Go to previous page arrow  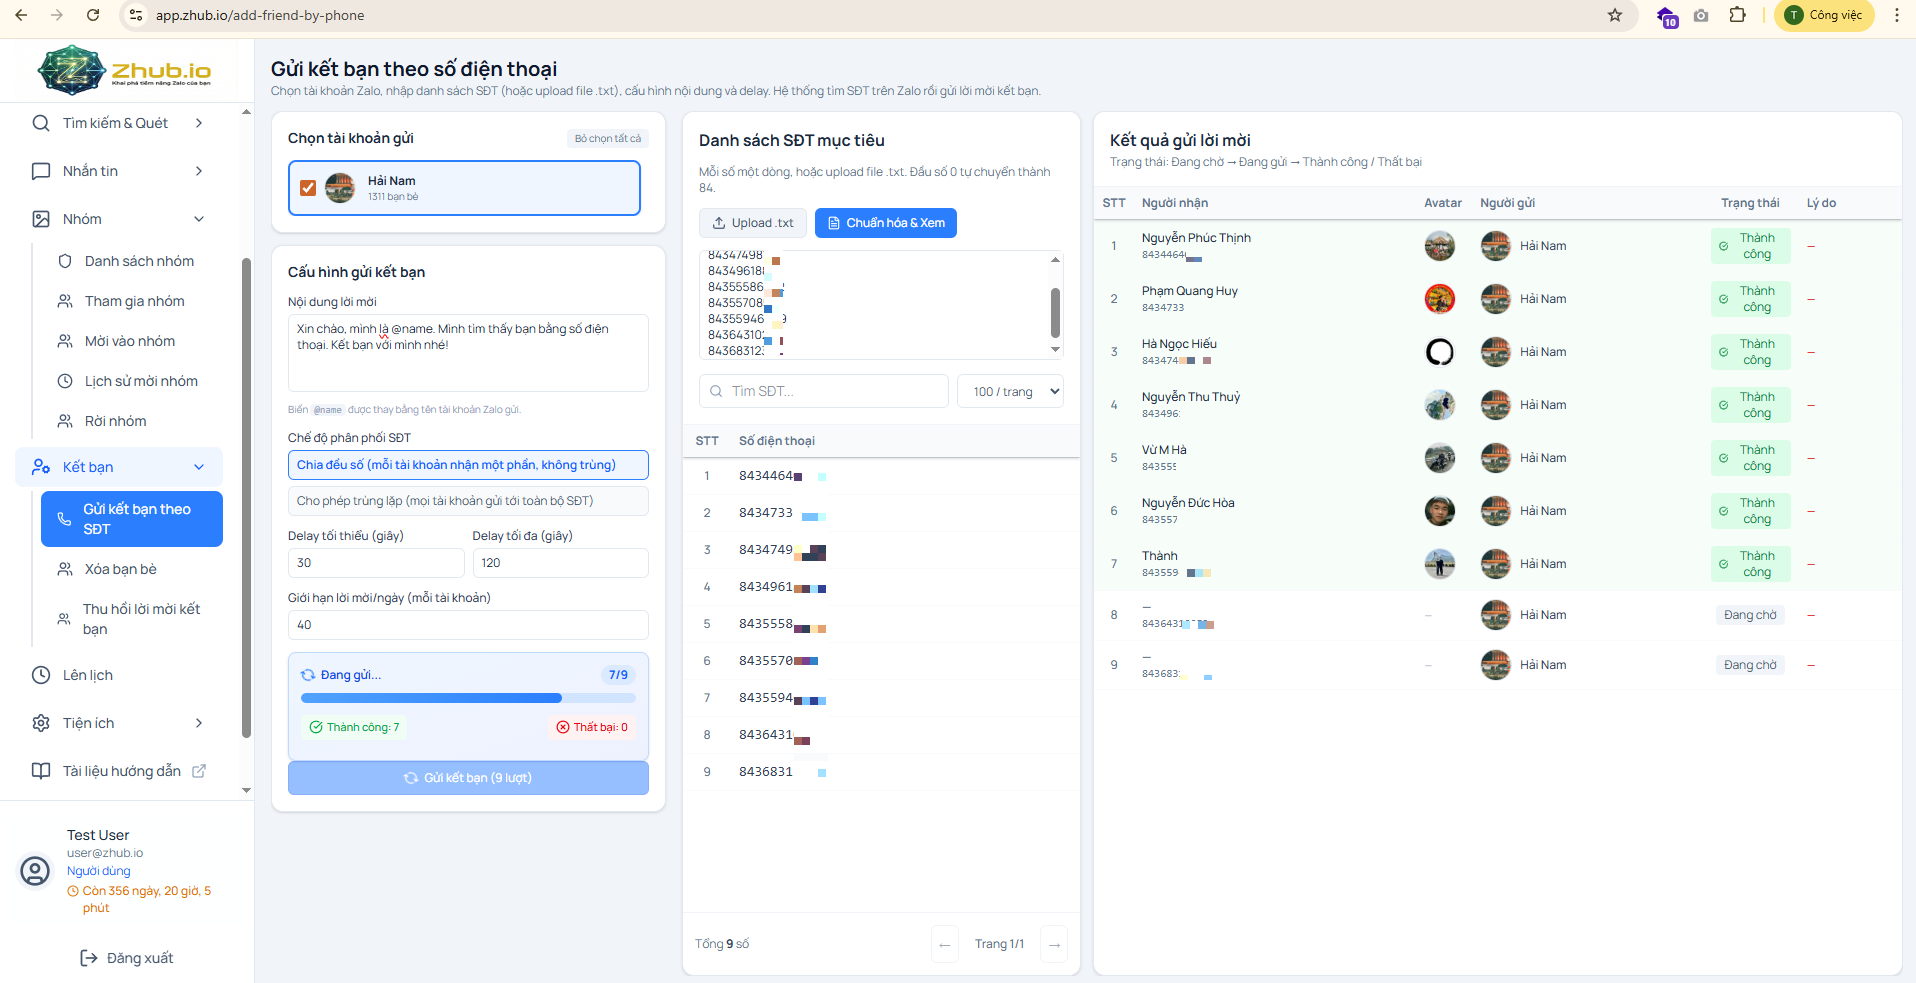click(x=944, y=944)
